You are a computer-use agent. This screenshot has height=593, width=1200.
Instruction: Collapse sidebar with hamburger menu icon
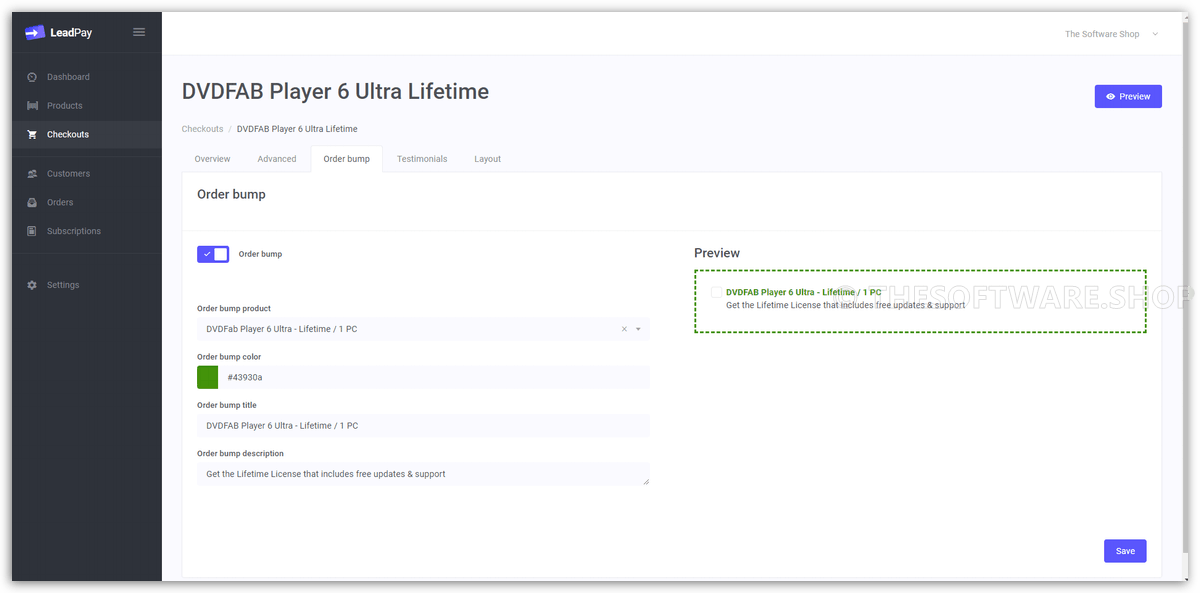[x=139, y=32]
